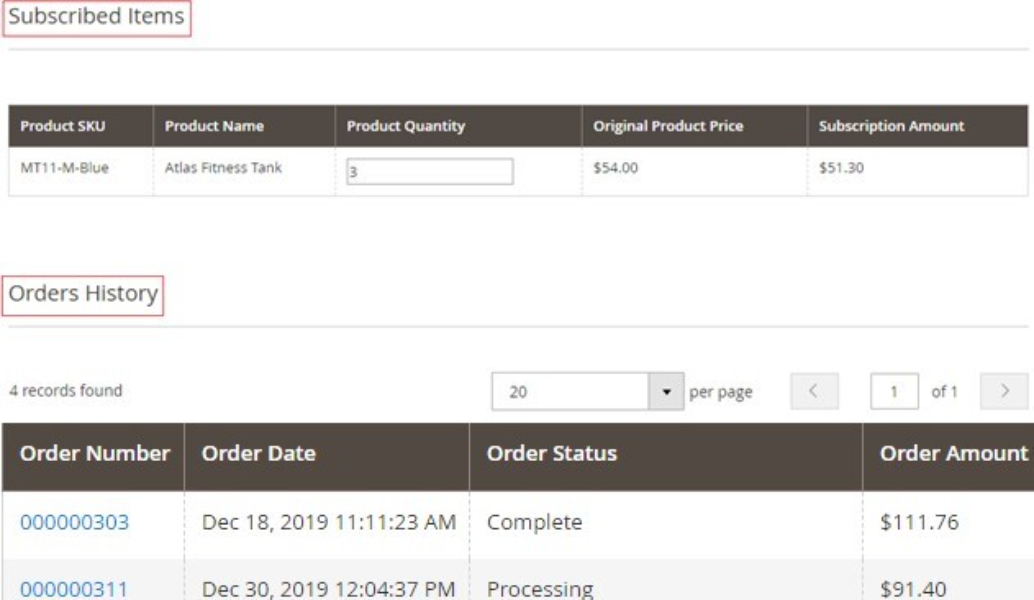Click the Atlas Fitness Tank product name

pyautogui.click(x=223, y=168)
